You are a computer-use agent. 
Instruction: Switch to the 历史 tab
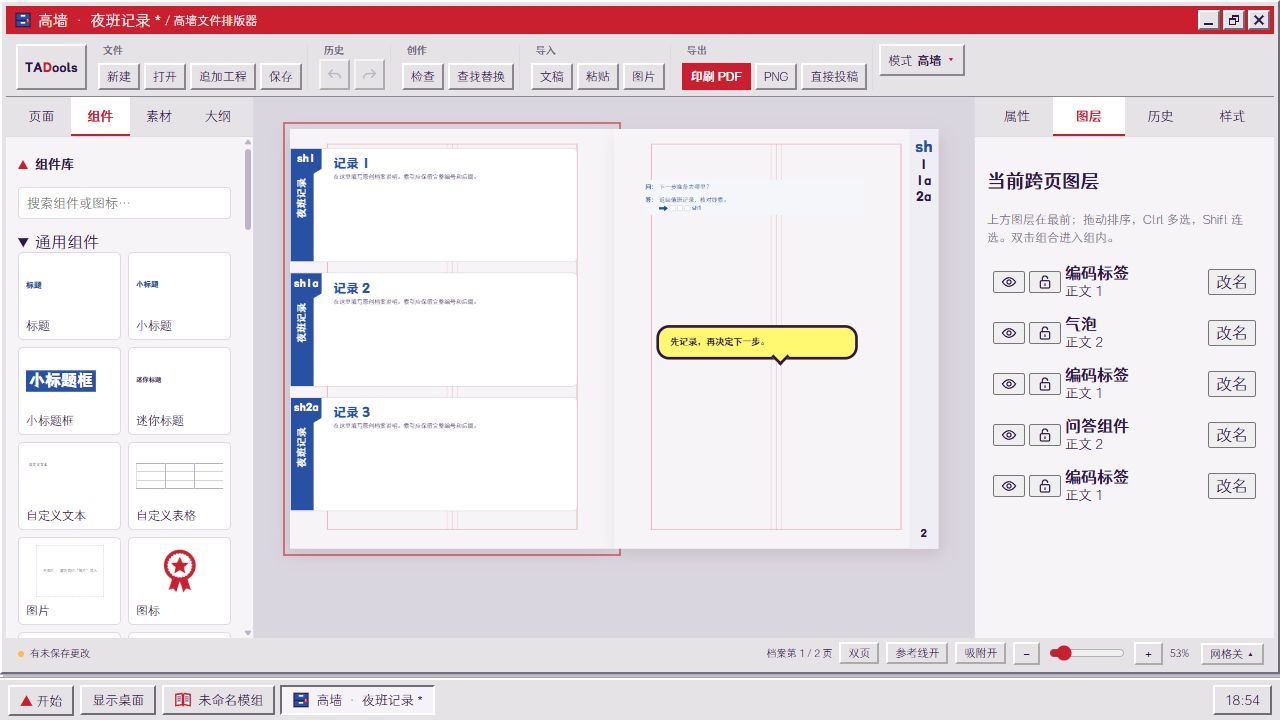tap(1160, 116)
